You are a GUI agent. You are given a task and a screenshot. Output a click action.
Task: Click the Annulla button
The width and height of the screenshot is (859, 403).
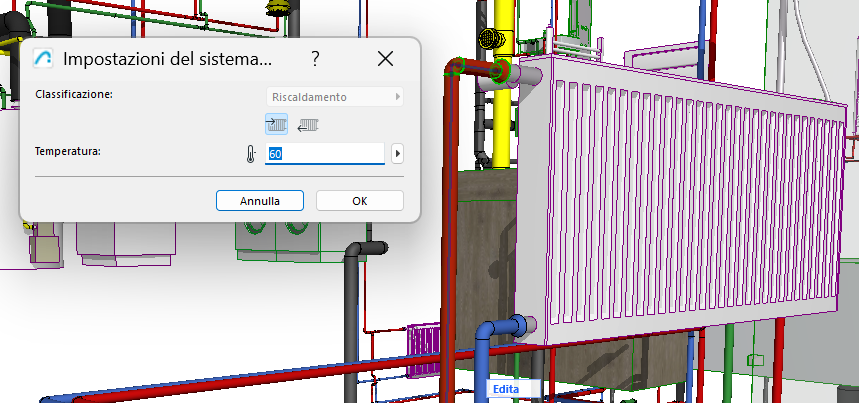click(260, 201)
